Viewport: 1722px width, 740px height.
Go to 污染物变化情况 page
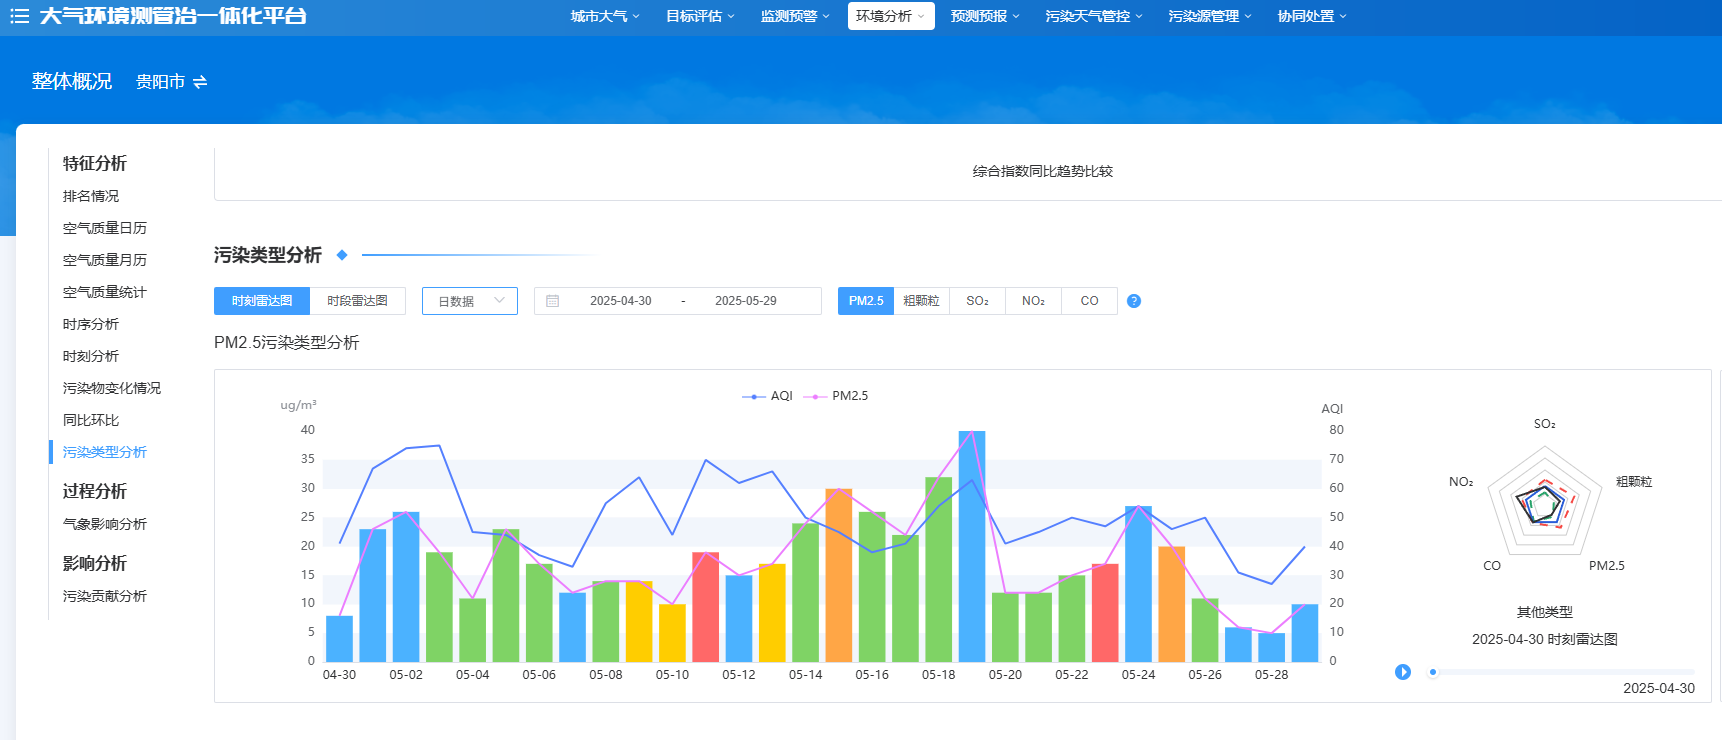(x=112, y=388)
